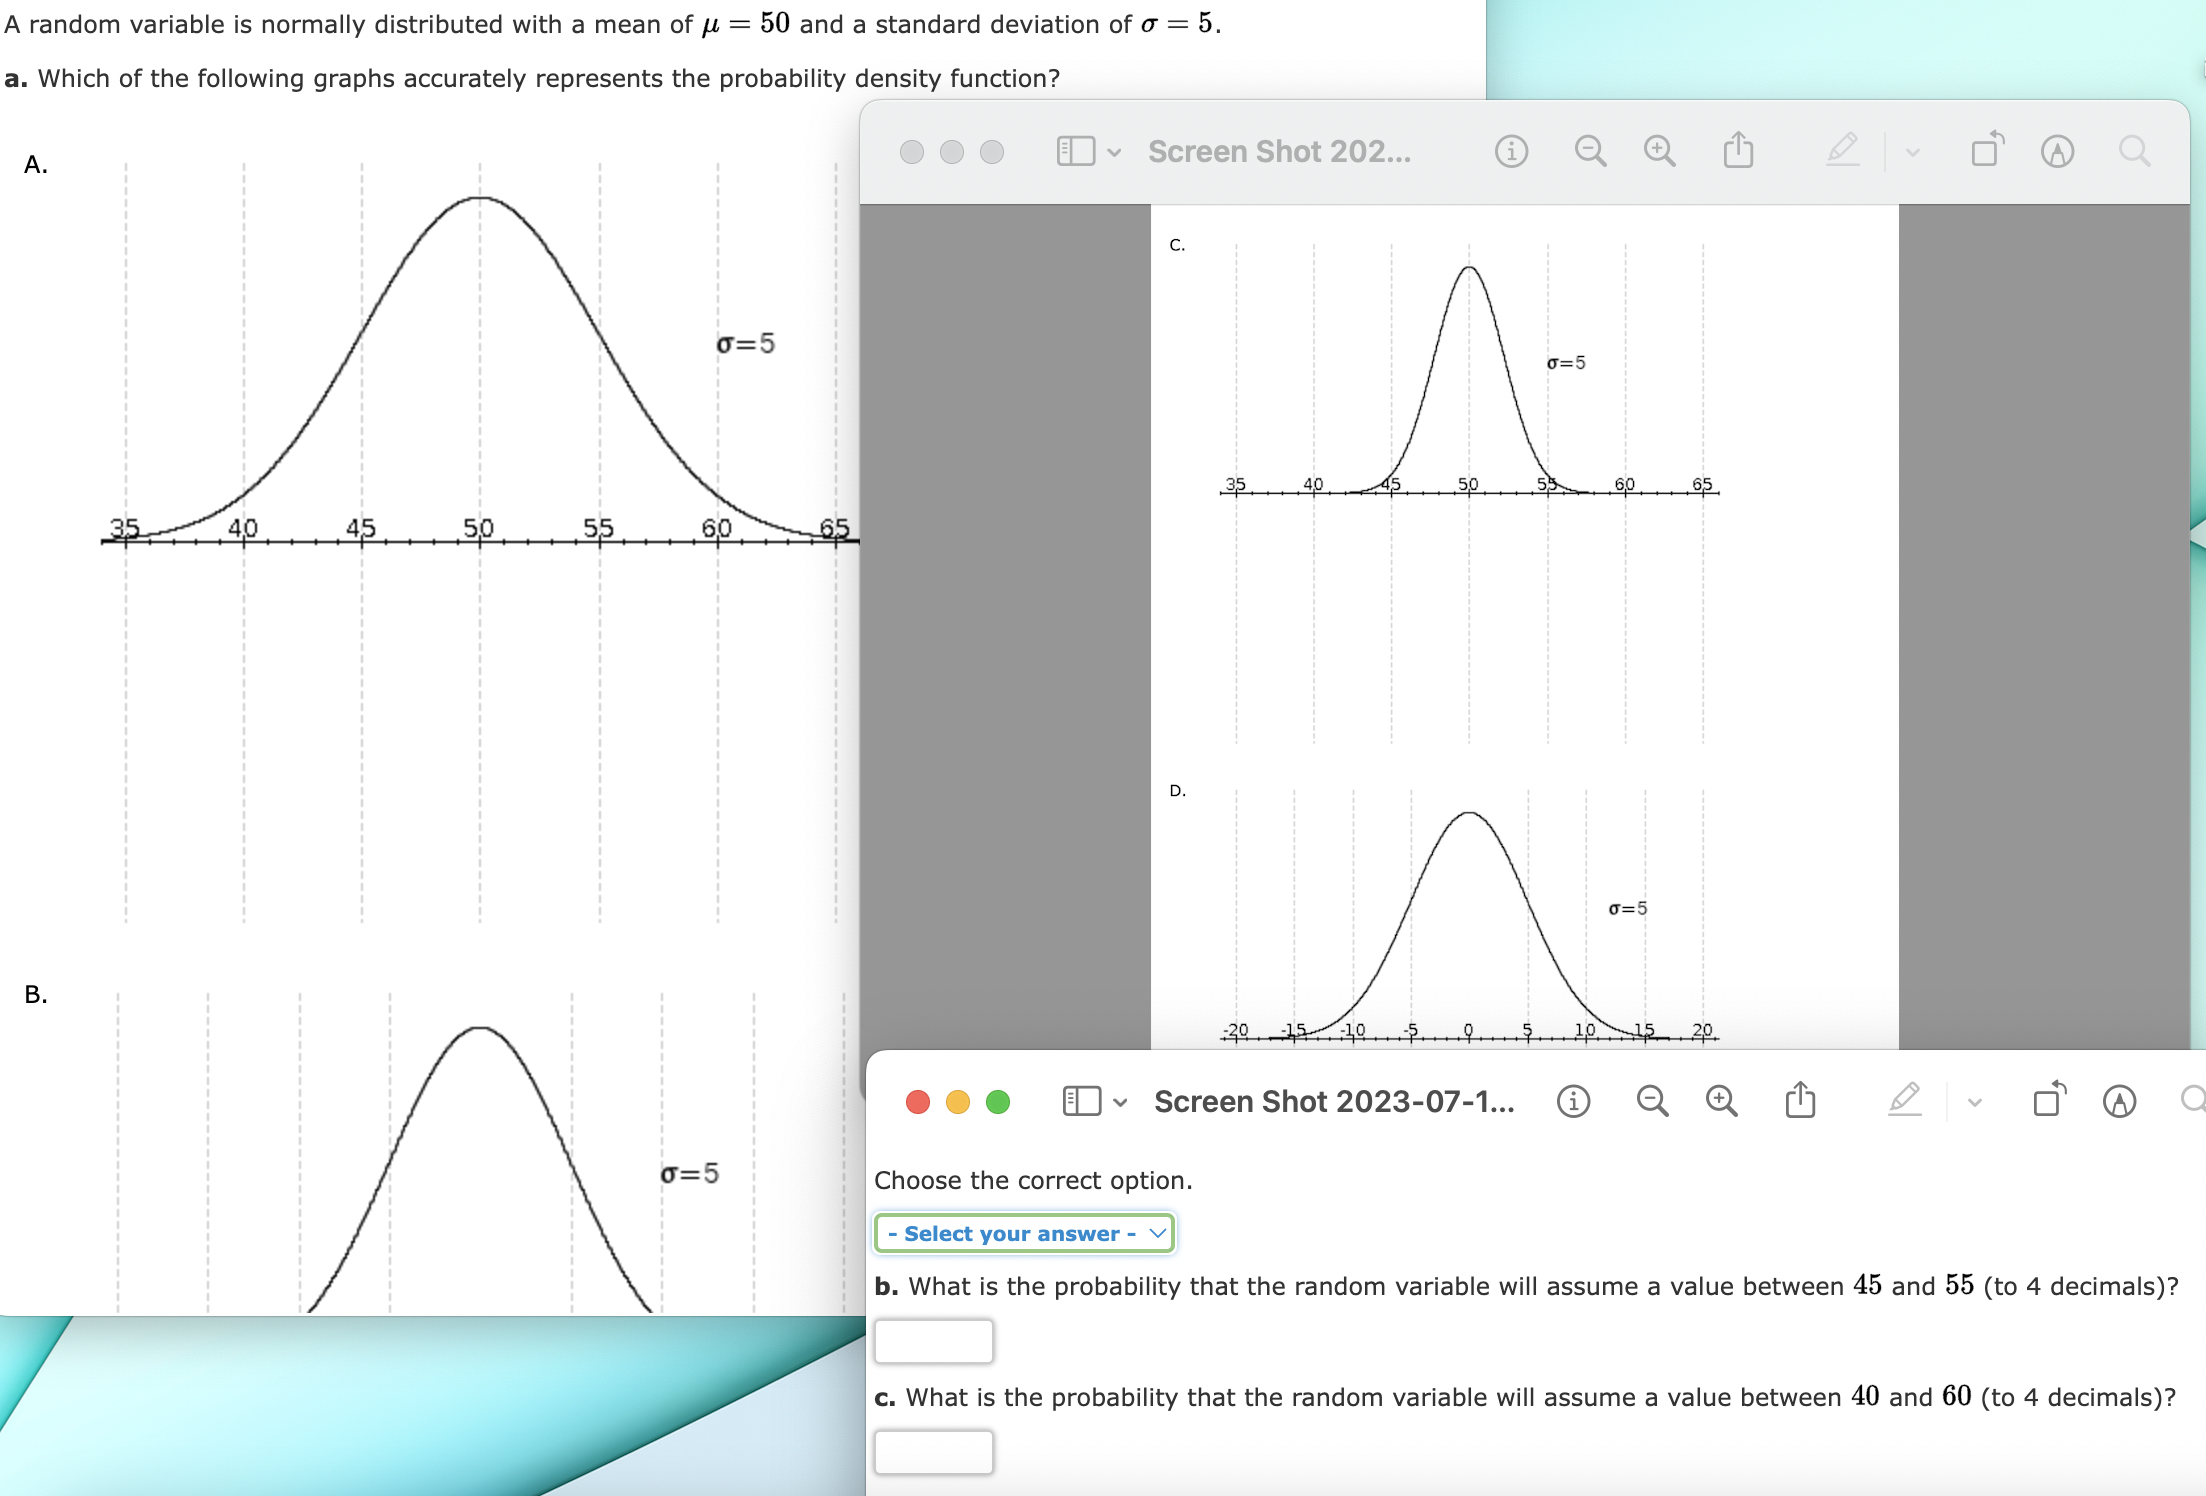Click the answer box for part c
Image resolution: width=2206 pixels, height=1496 pixels.
pyautogui.click(x=932, y=1452)
